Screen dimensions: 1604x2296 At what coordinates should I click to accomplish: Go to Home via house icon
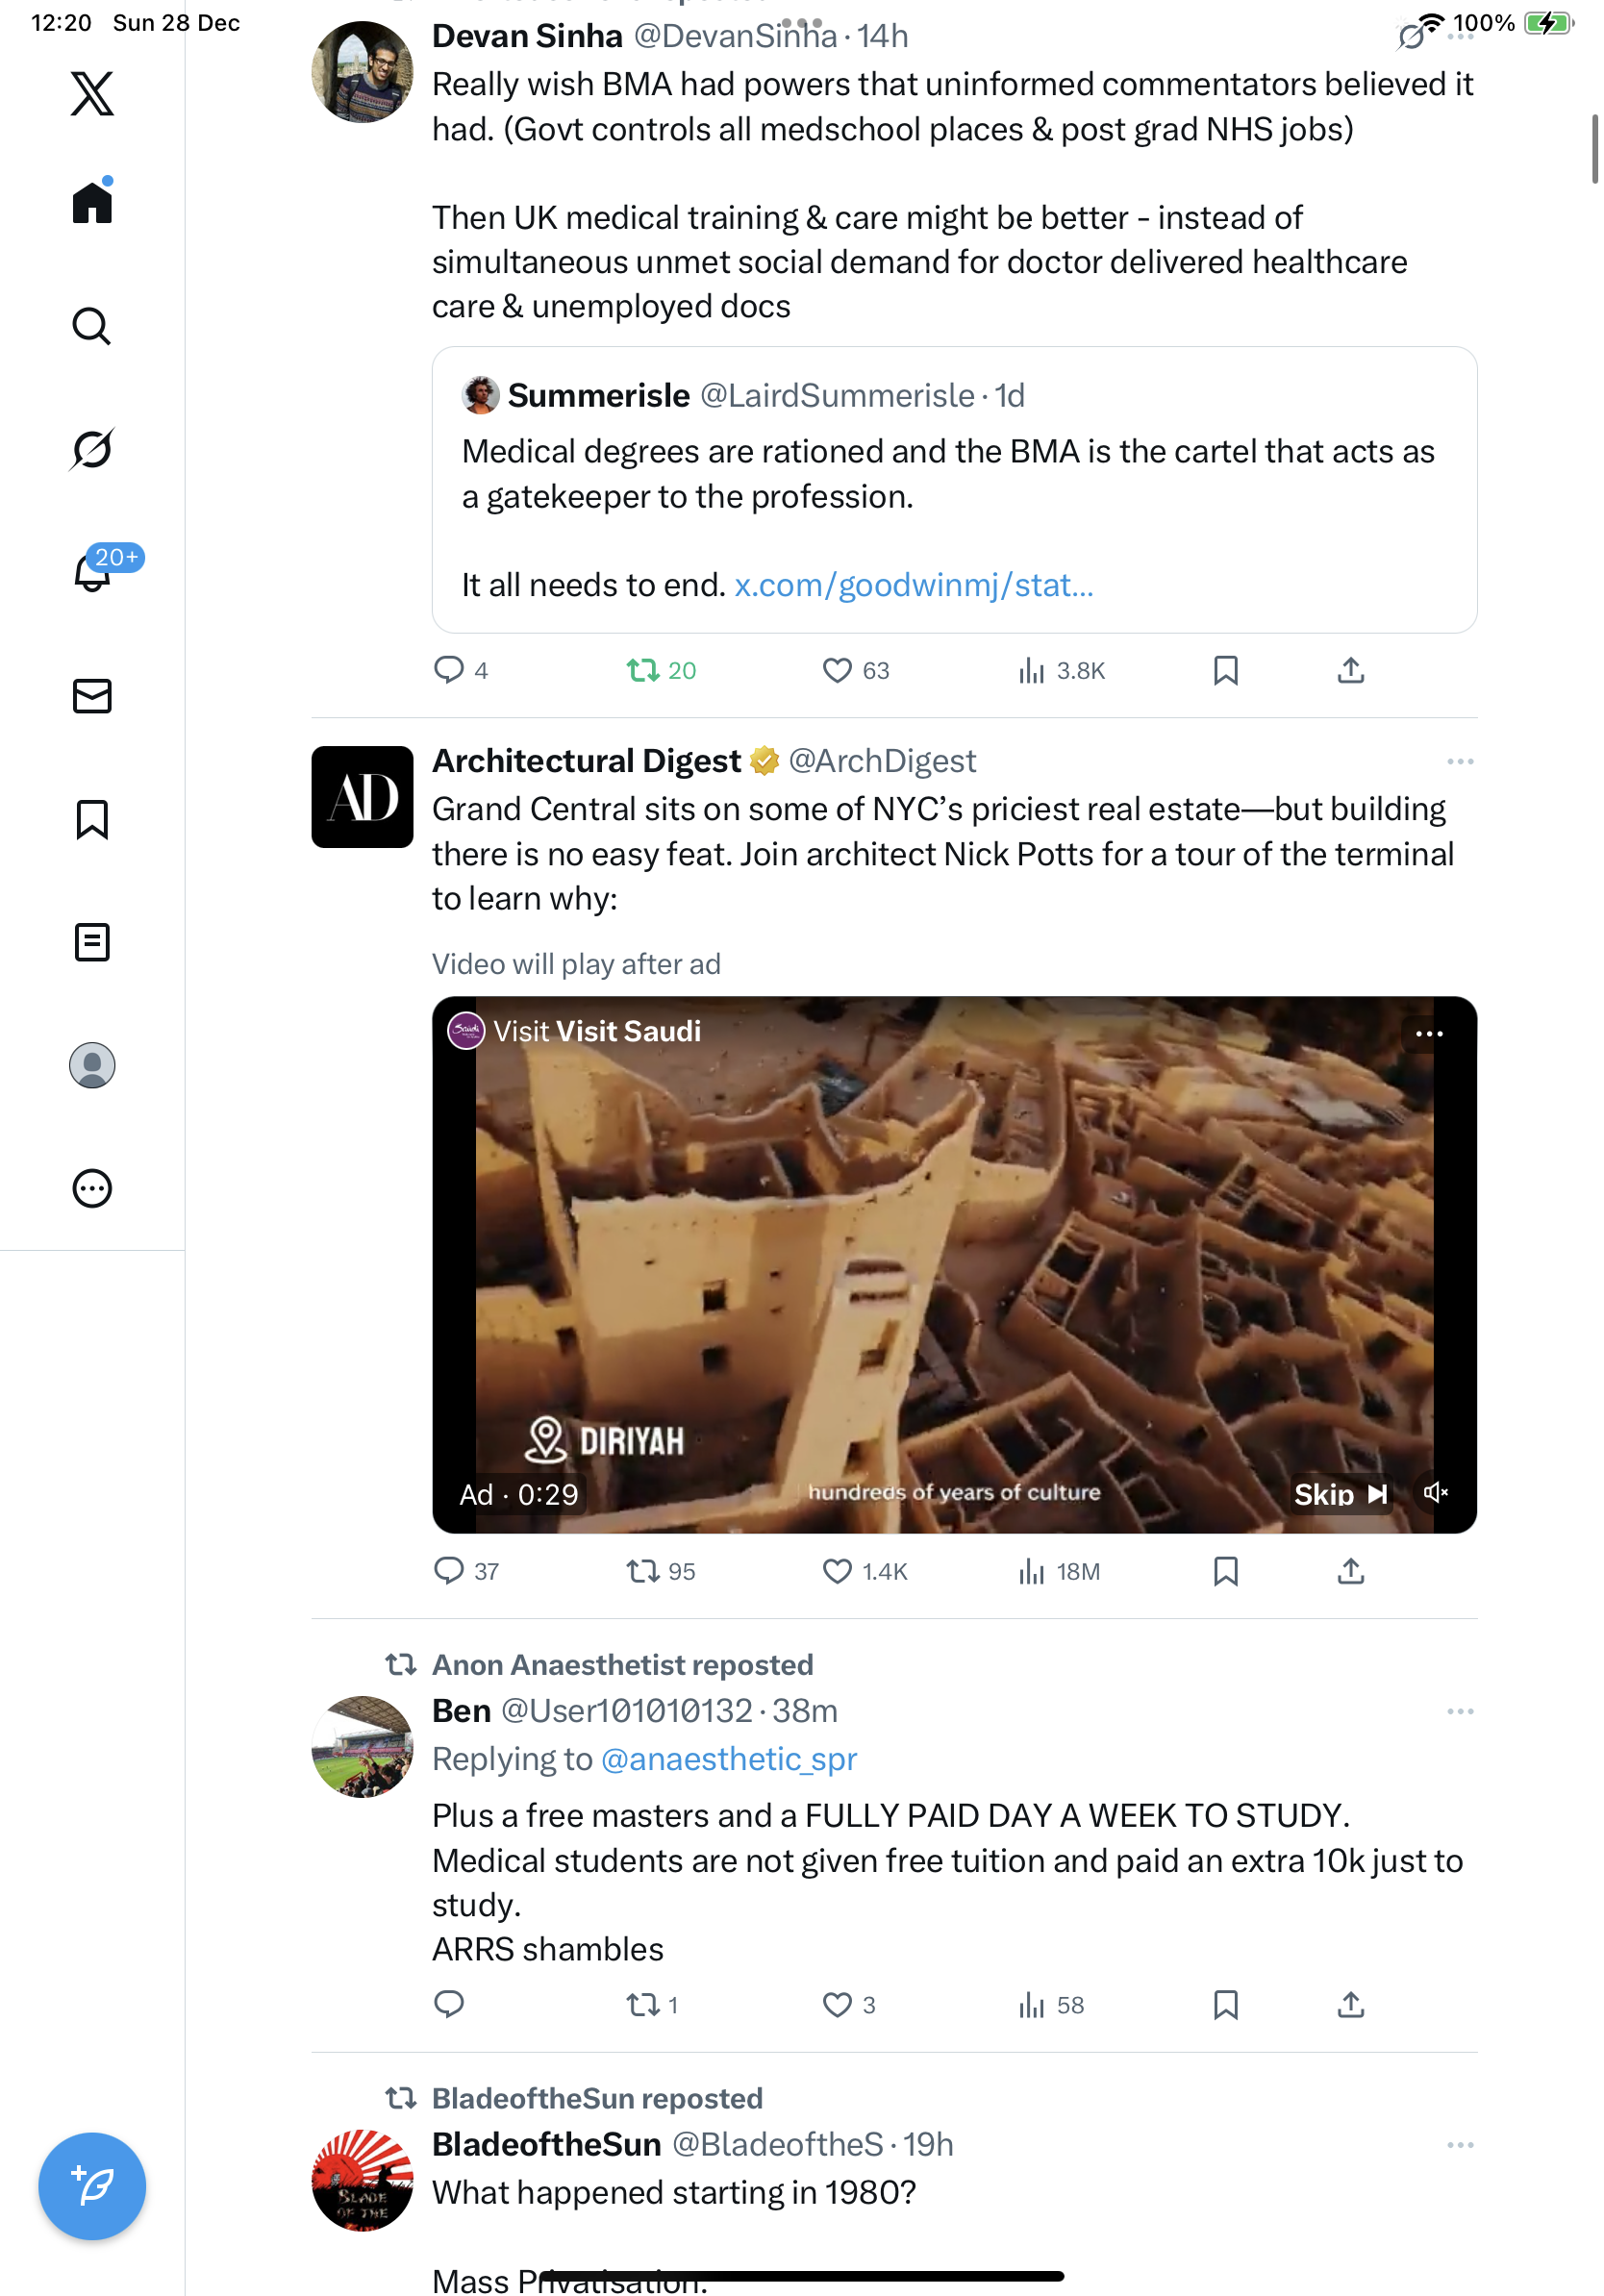pos(91,203)
